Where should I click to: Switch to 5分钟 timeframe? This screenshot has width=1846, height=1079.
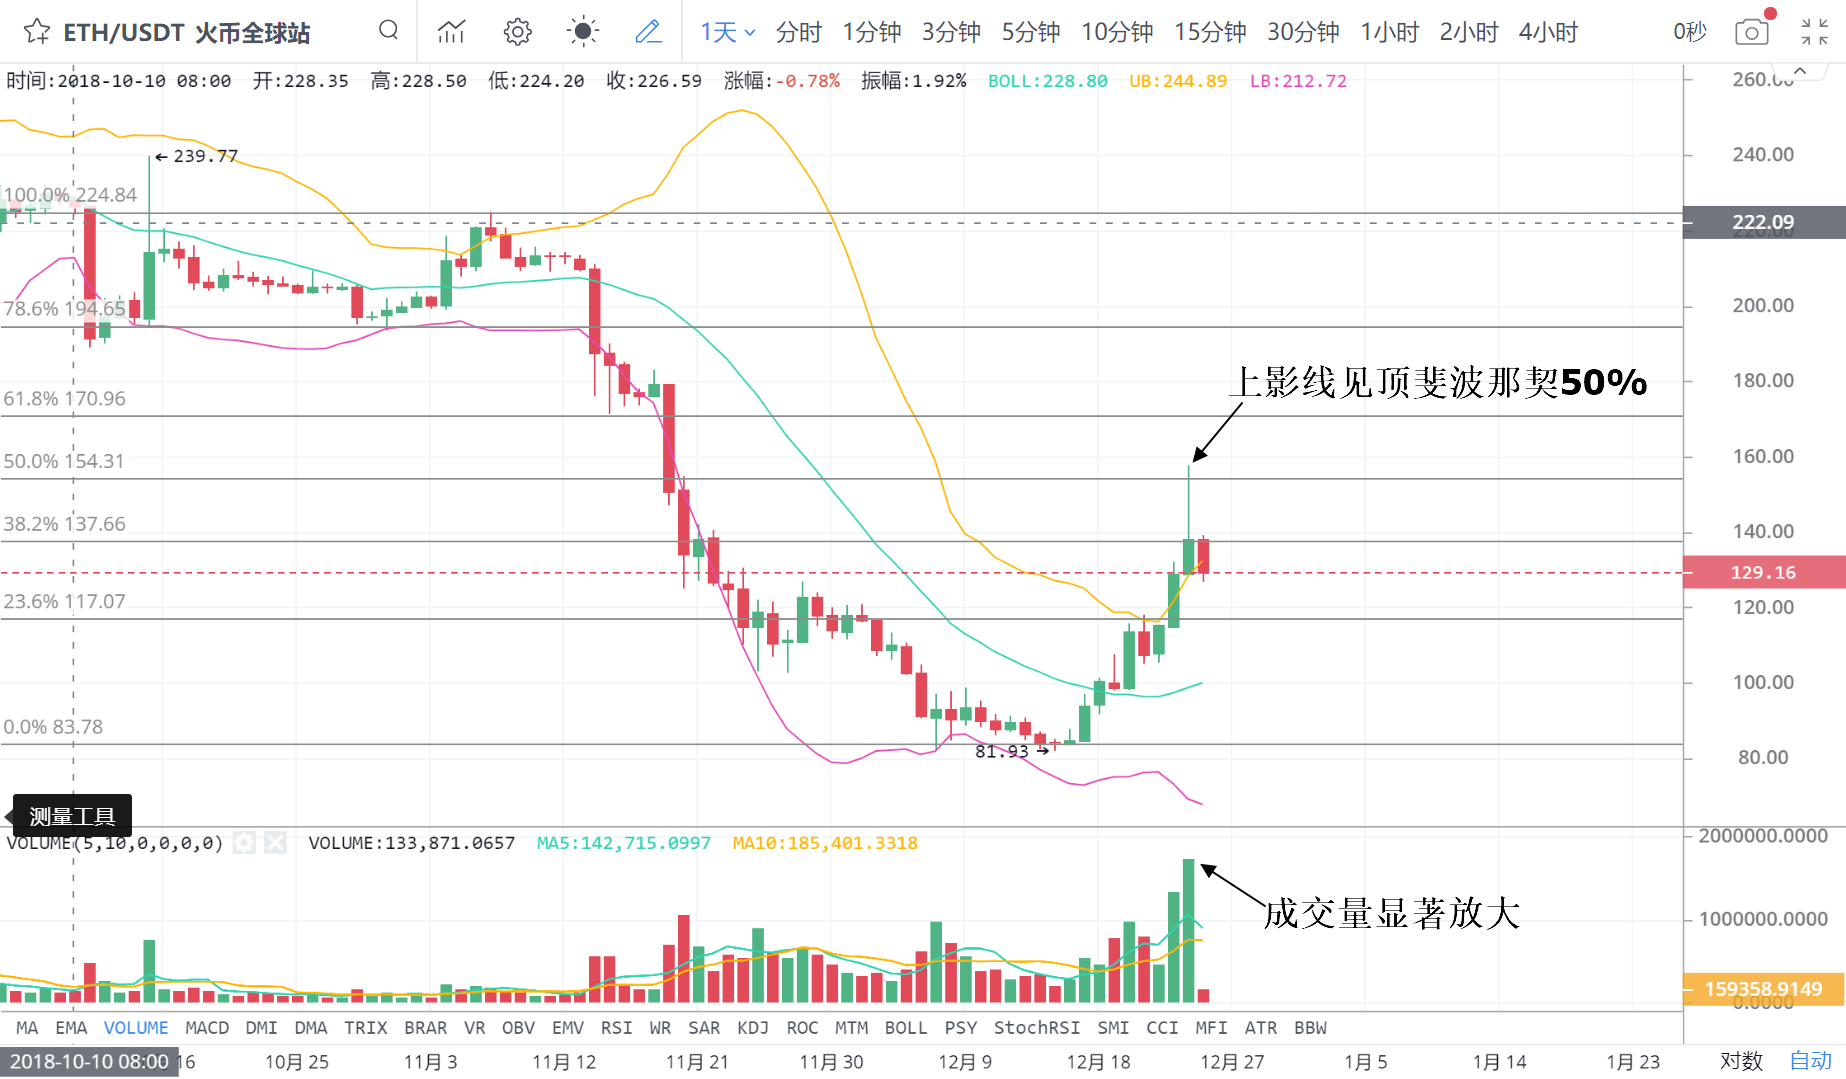pos(1031,32)
